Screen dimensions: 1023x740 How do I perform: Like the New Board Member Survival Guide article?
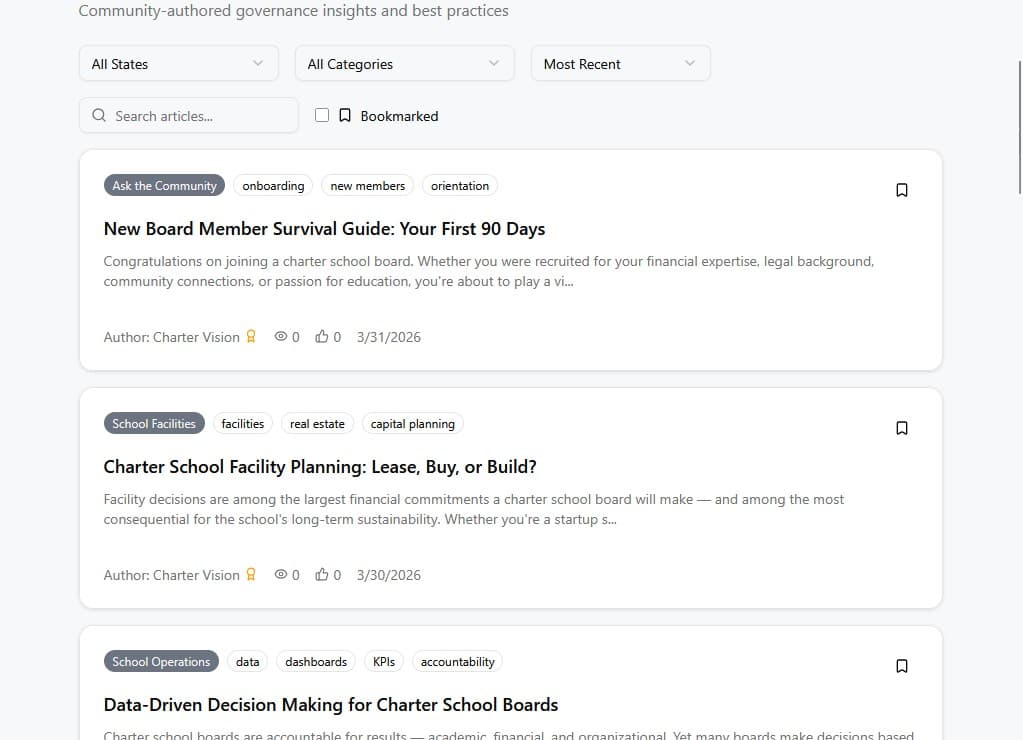tap(322, 337)
